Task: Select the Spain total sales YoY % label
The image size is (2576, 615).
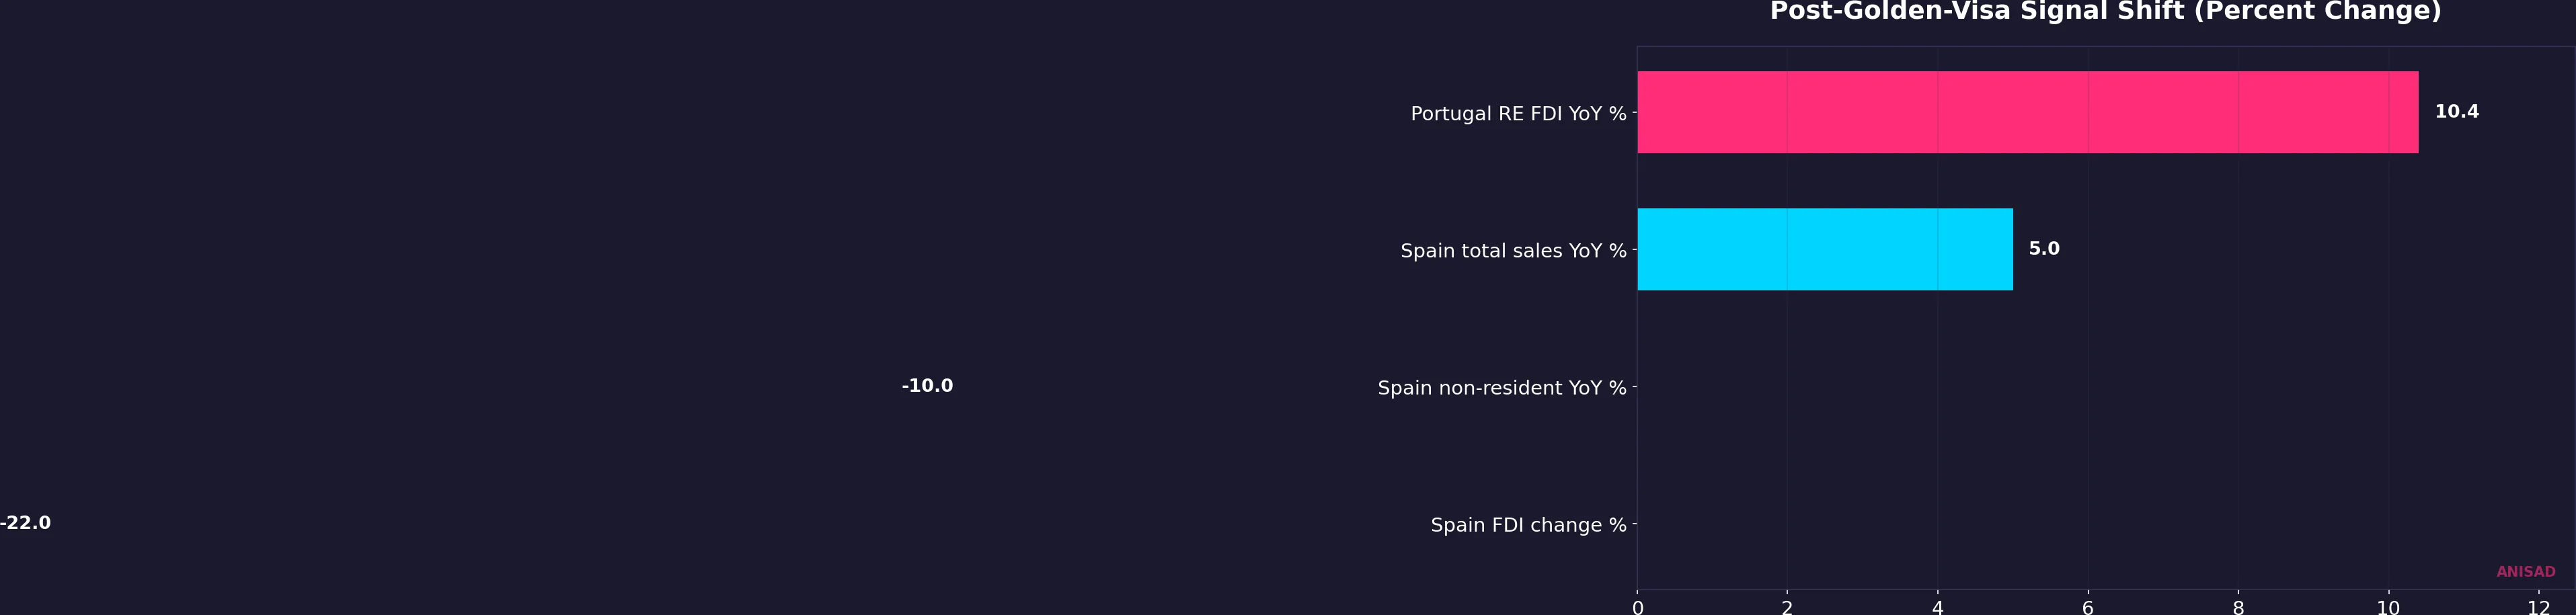Action: [1513, 251]
